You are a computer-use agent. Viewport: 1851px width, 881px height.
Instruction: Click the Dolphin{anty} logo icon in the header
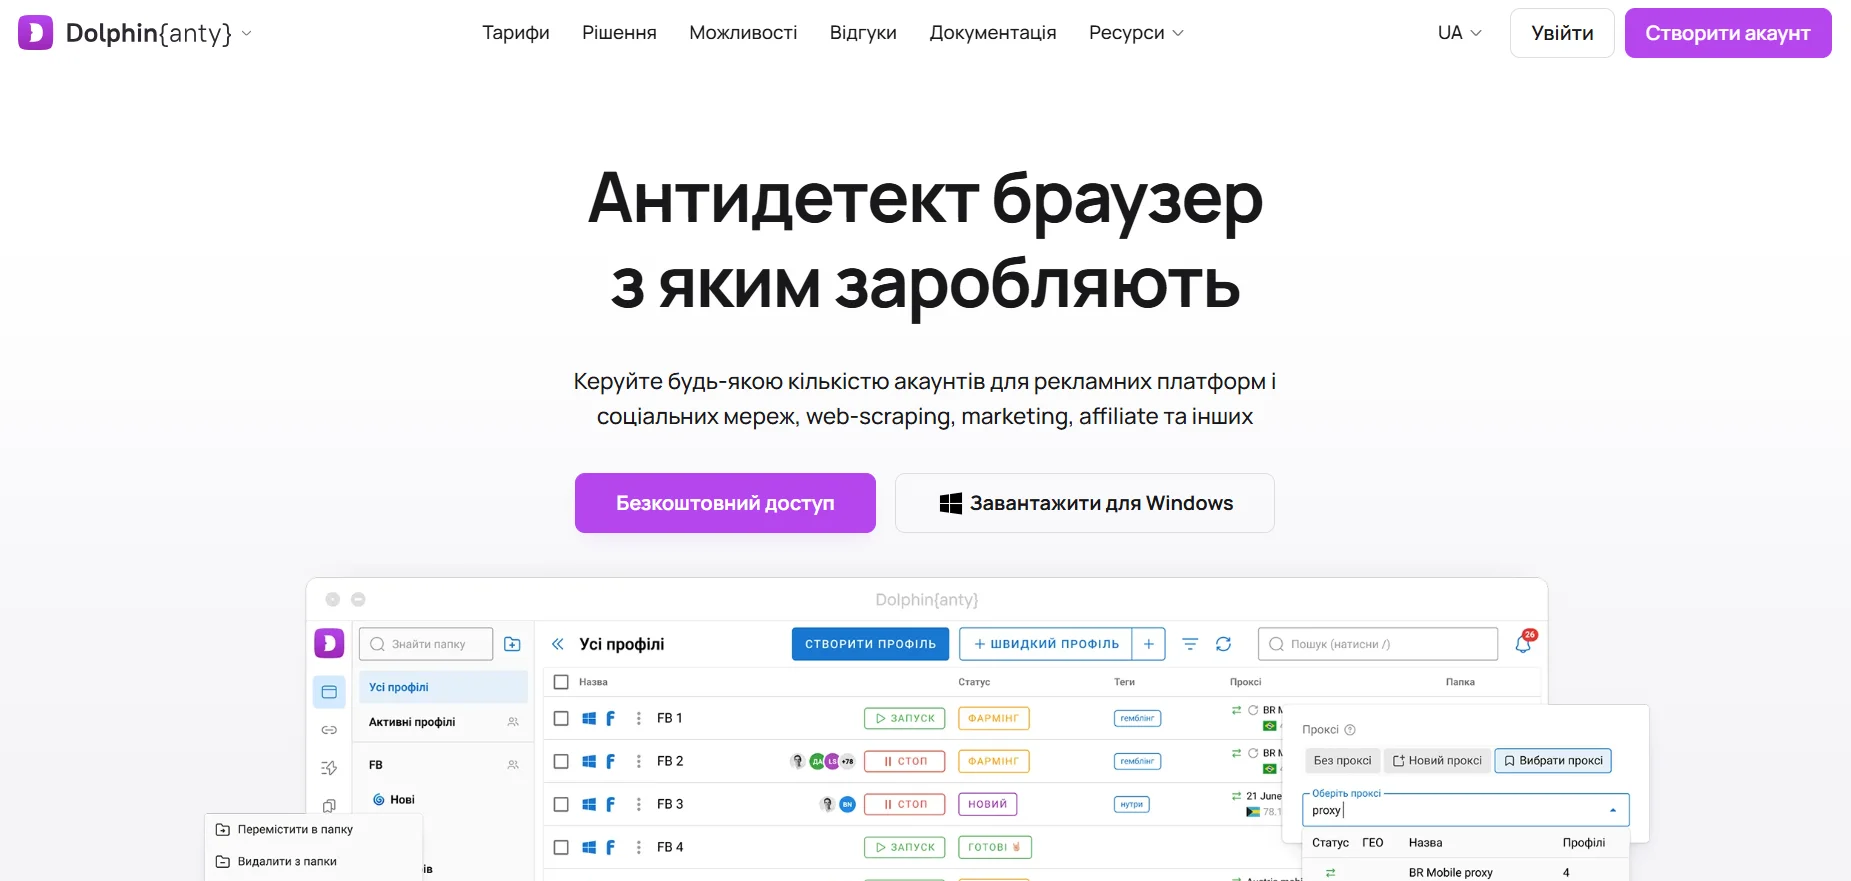[35, 33]
